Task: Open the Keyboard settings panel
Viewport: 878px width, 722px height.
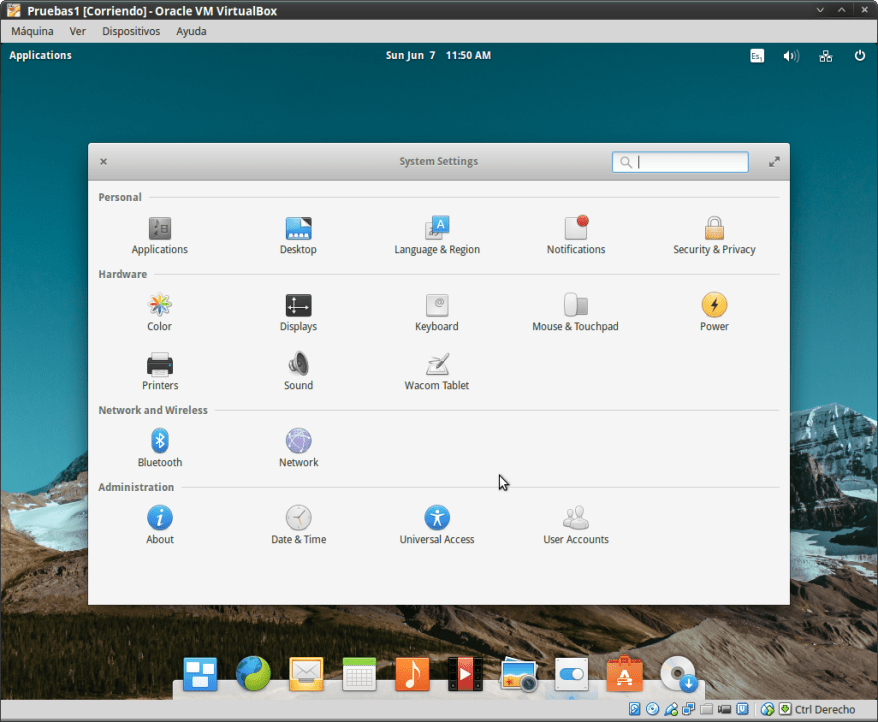Action: pyautogui.click(x=437, y=311)
